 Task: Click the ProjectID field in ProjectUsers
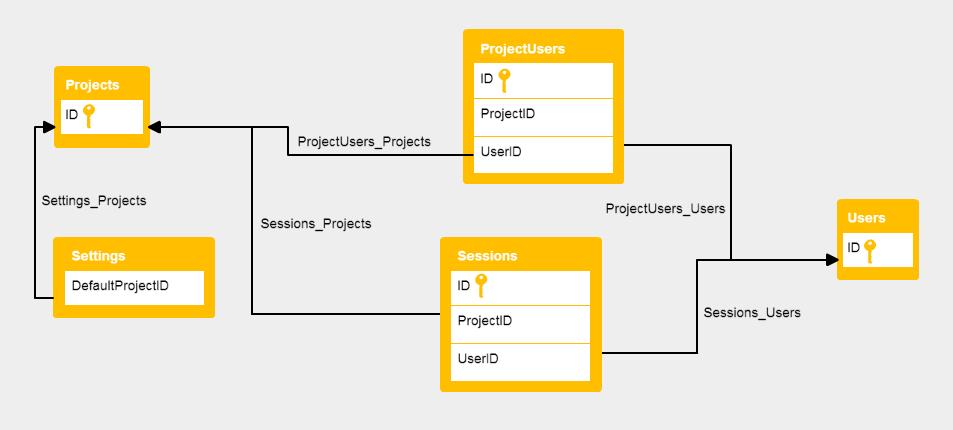coord(508,114)
